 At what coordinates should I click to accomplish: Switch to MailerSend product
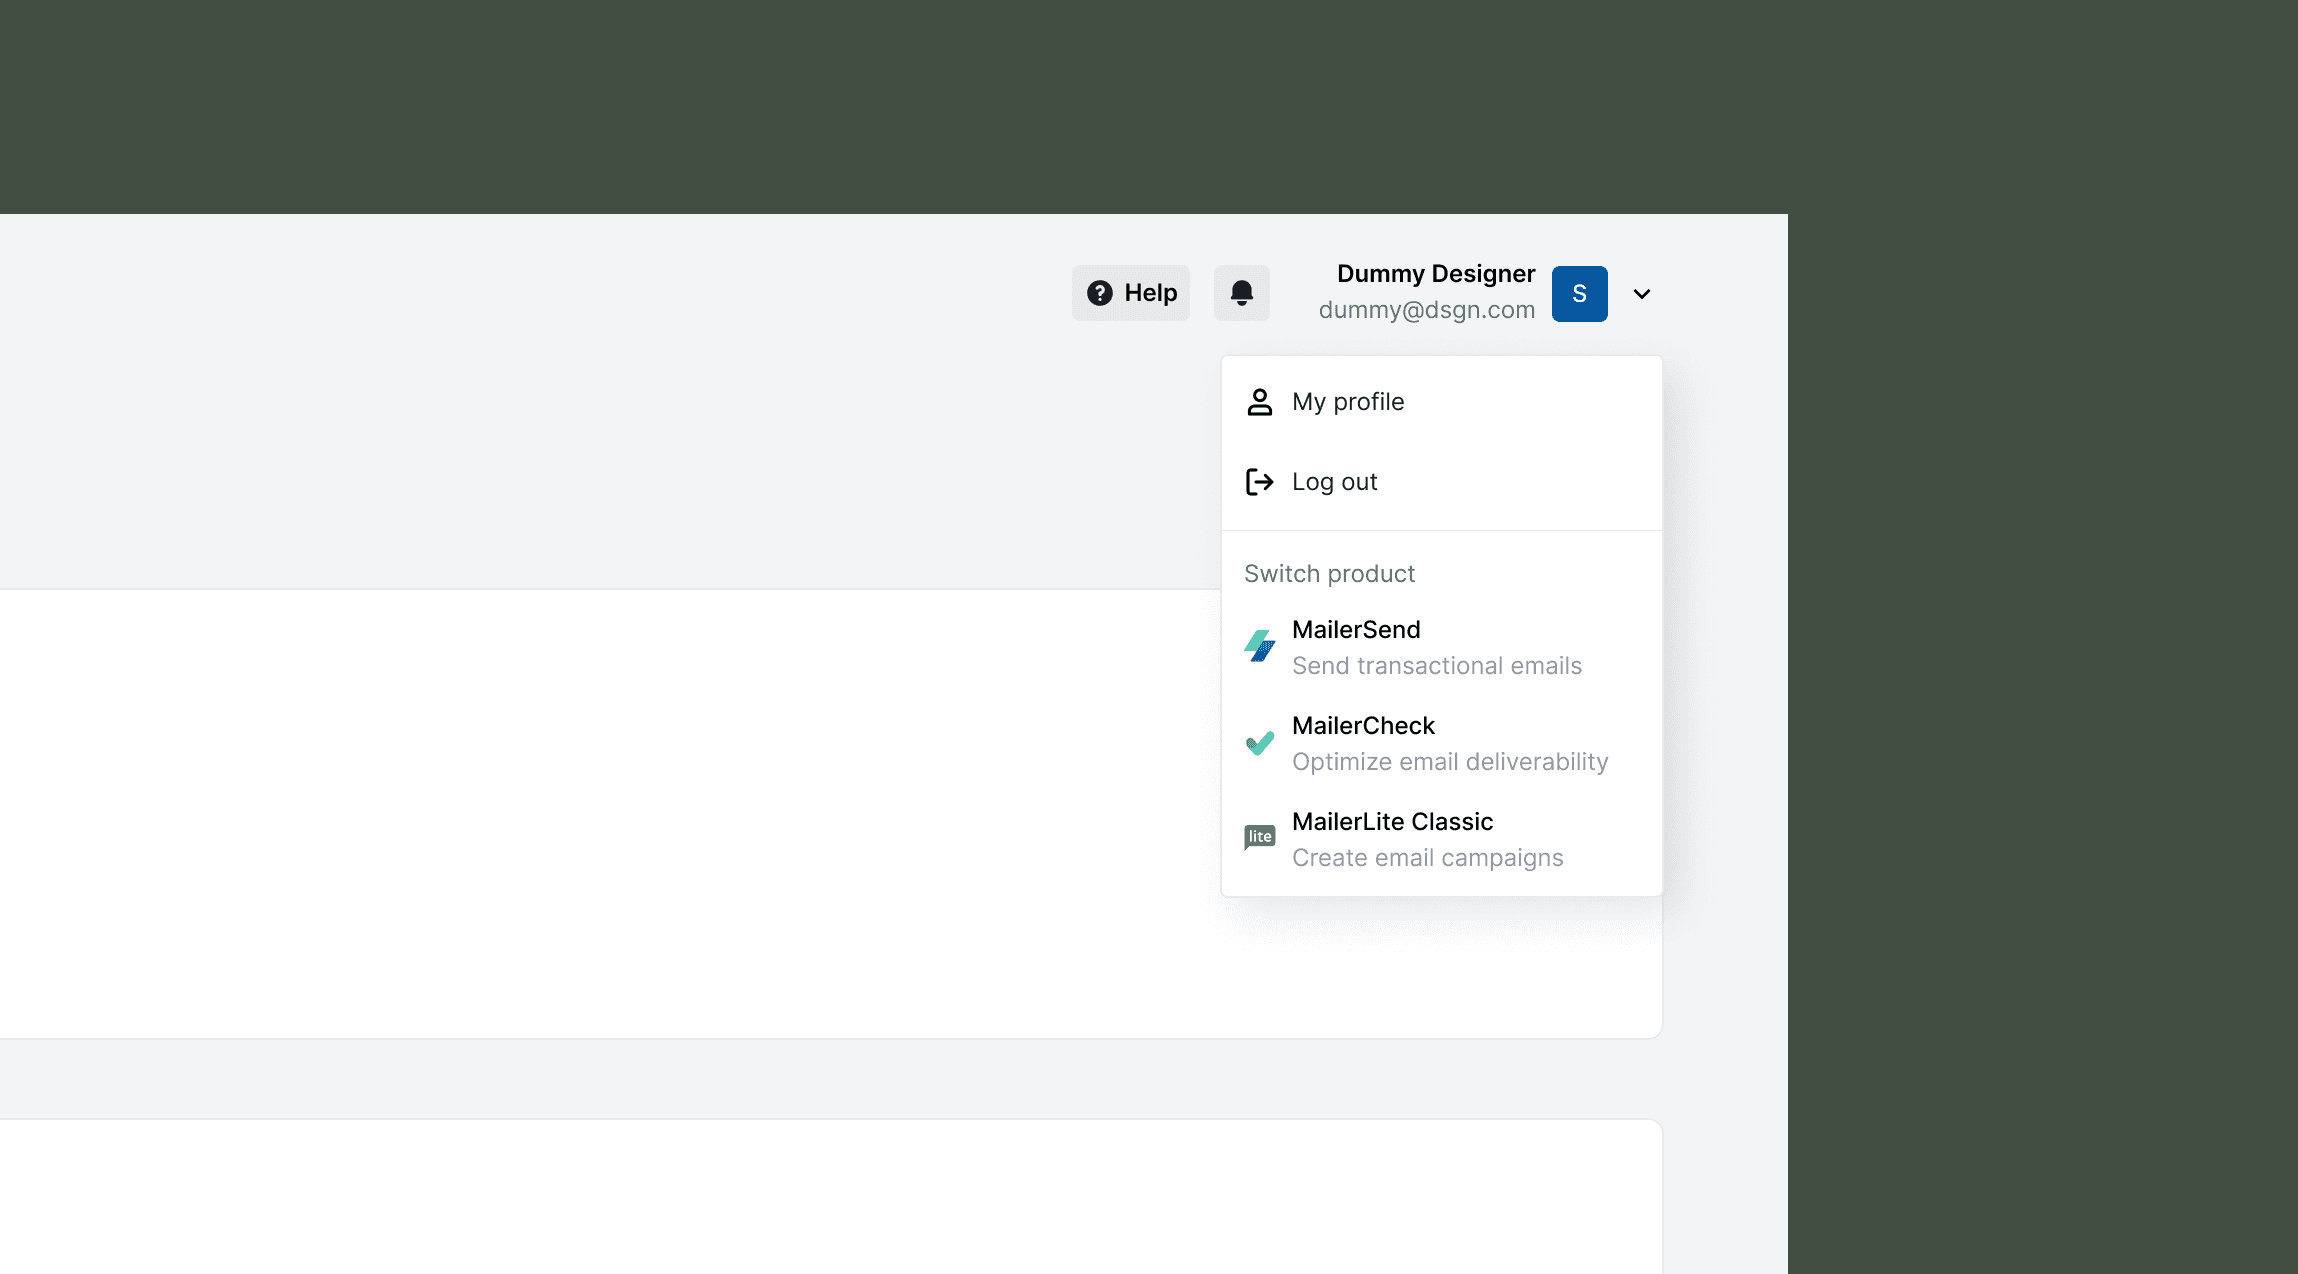pos(1355,630)
